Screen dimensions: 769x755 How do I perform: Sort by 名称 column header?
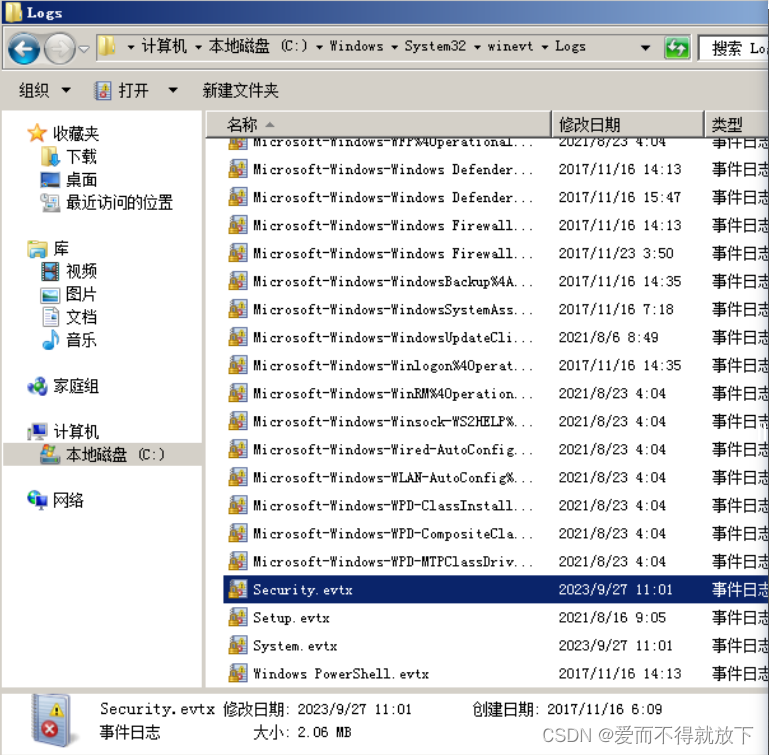pyautogui.click(x=378, y=124)
